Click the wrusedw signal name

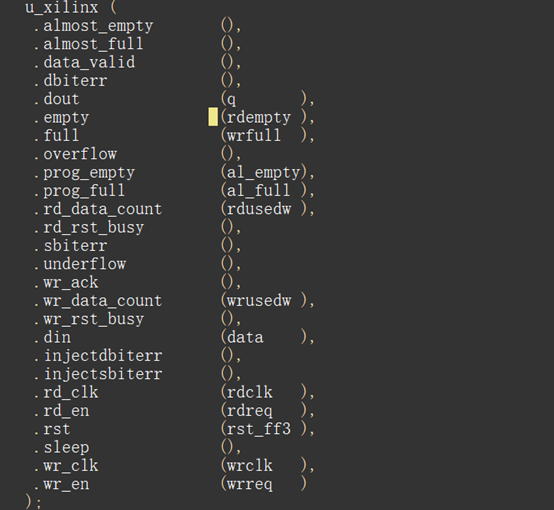(x=259, y=301)
